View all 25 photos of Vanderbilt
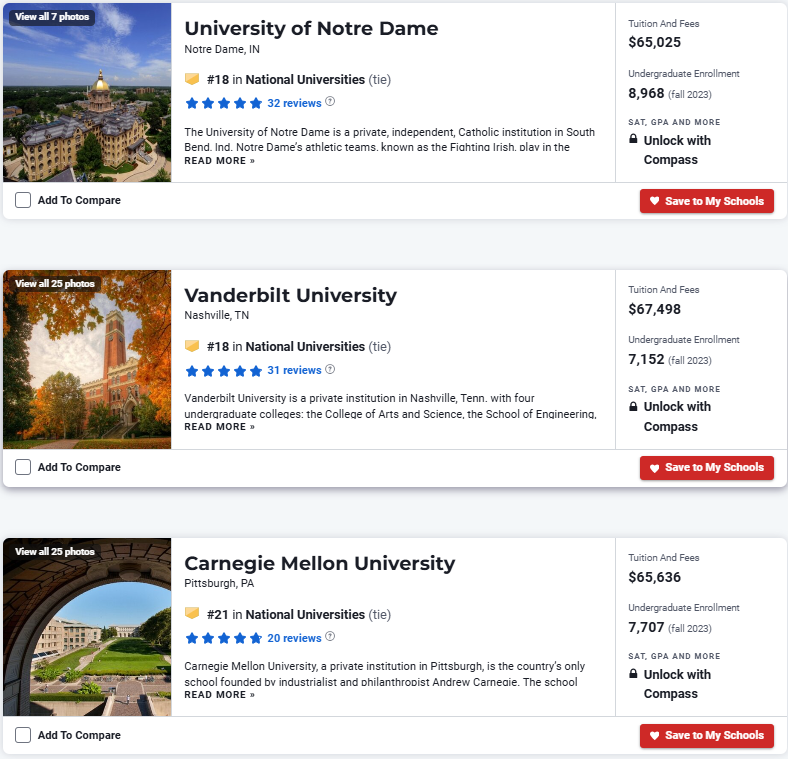The image size is (788, 759). (x=54, y=284)
